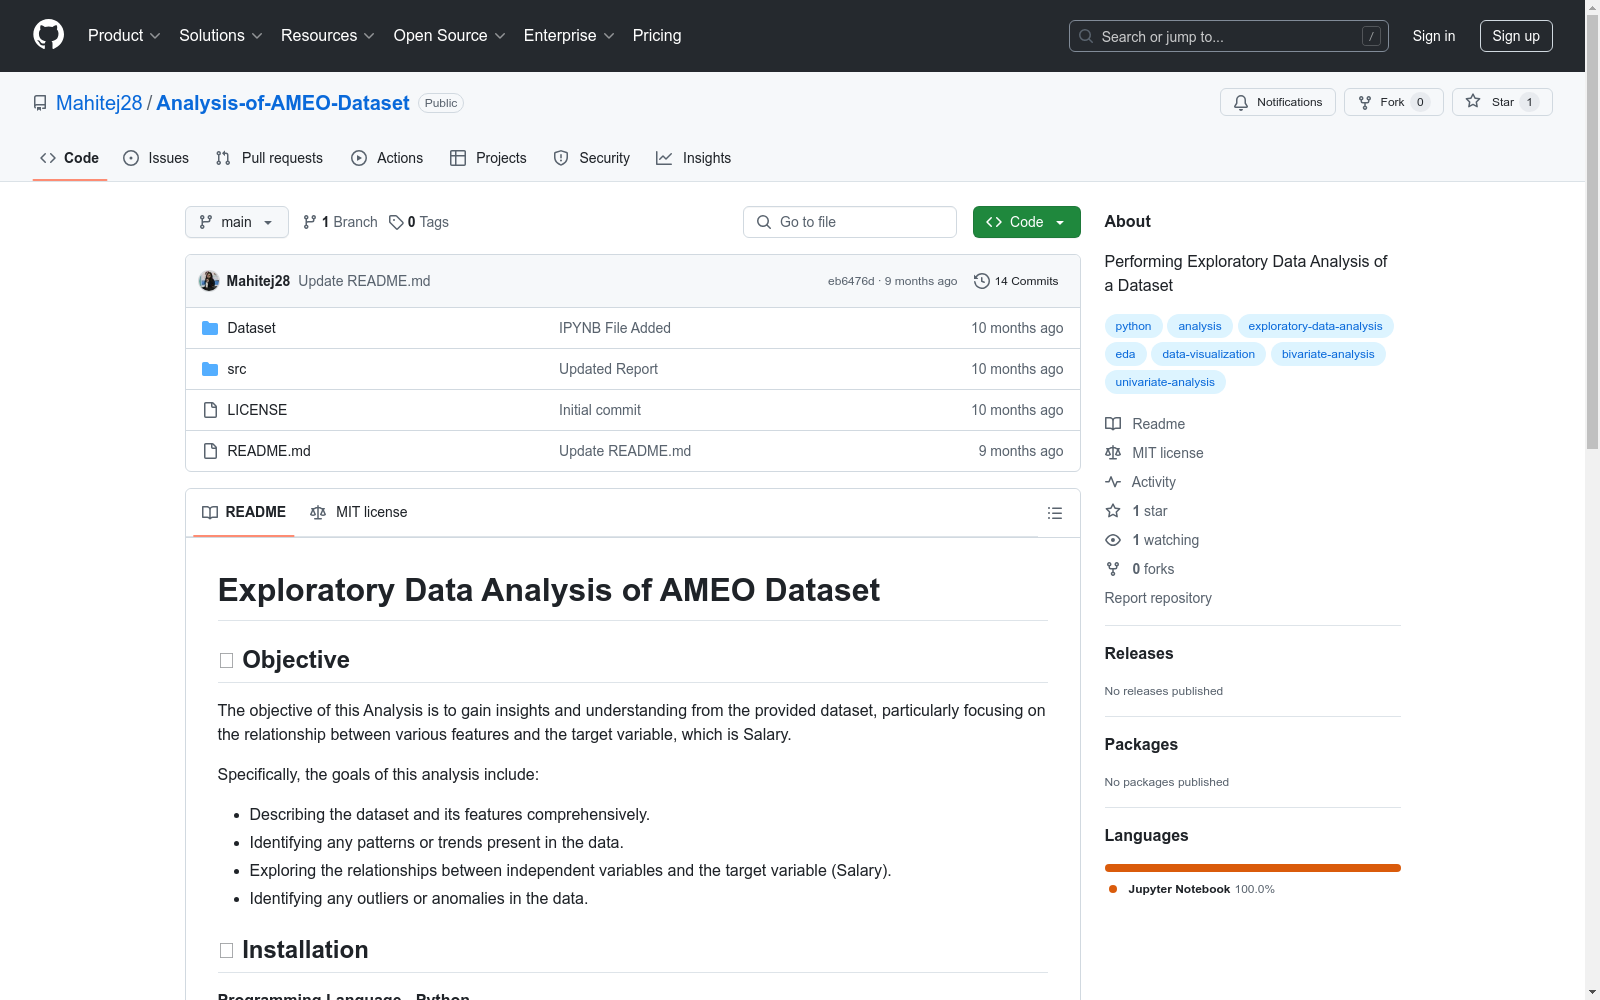Image resolution: width=1600 pixels, height=1000 pixels.
Task: Switch to the MIT license tab
Action: coord(359,512)
